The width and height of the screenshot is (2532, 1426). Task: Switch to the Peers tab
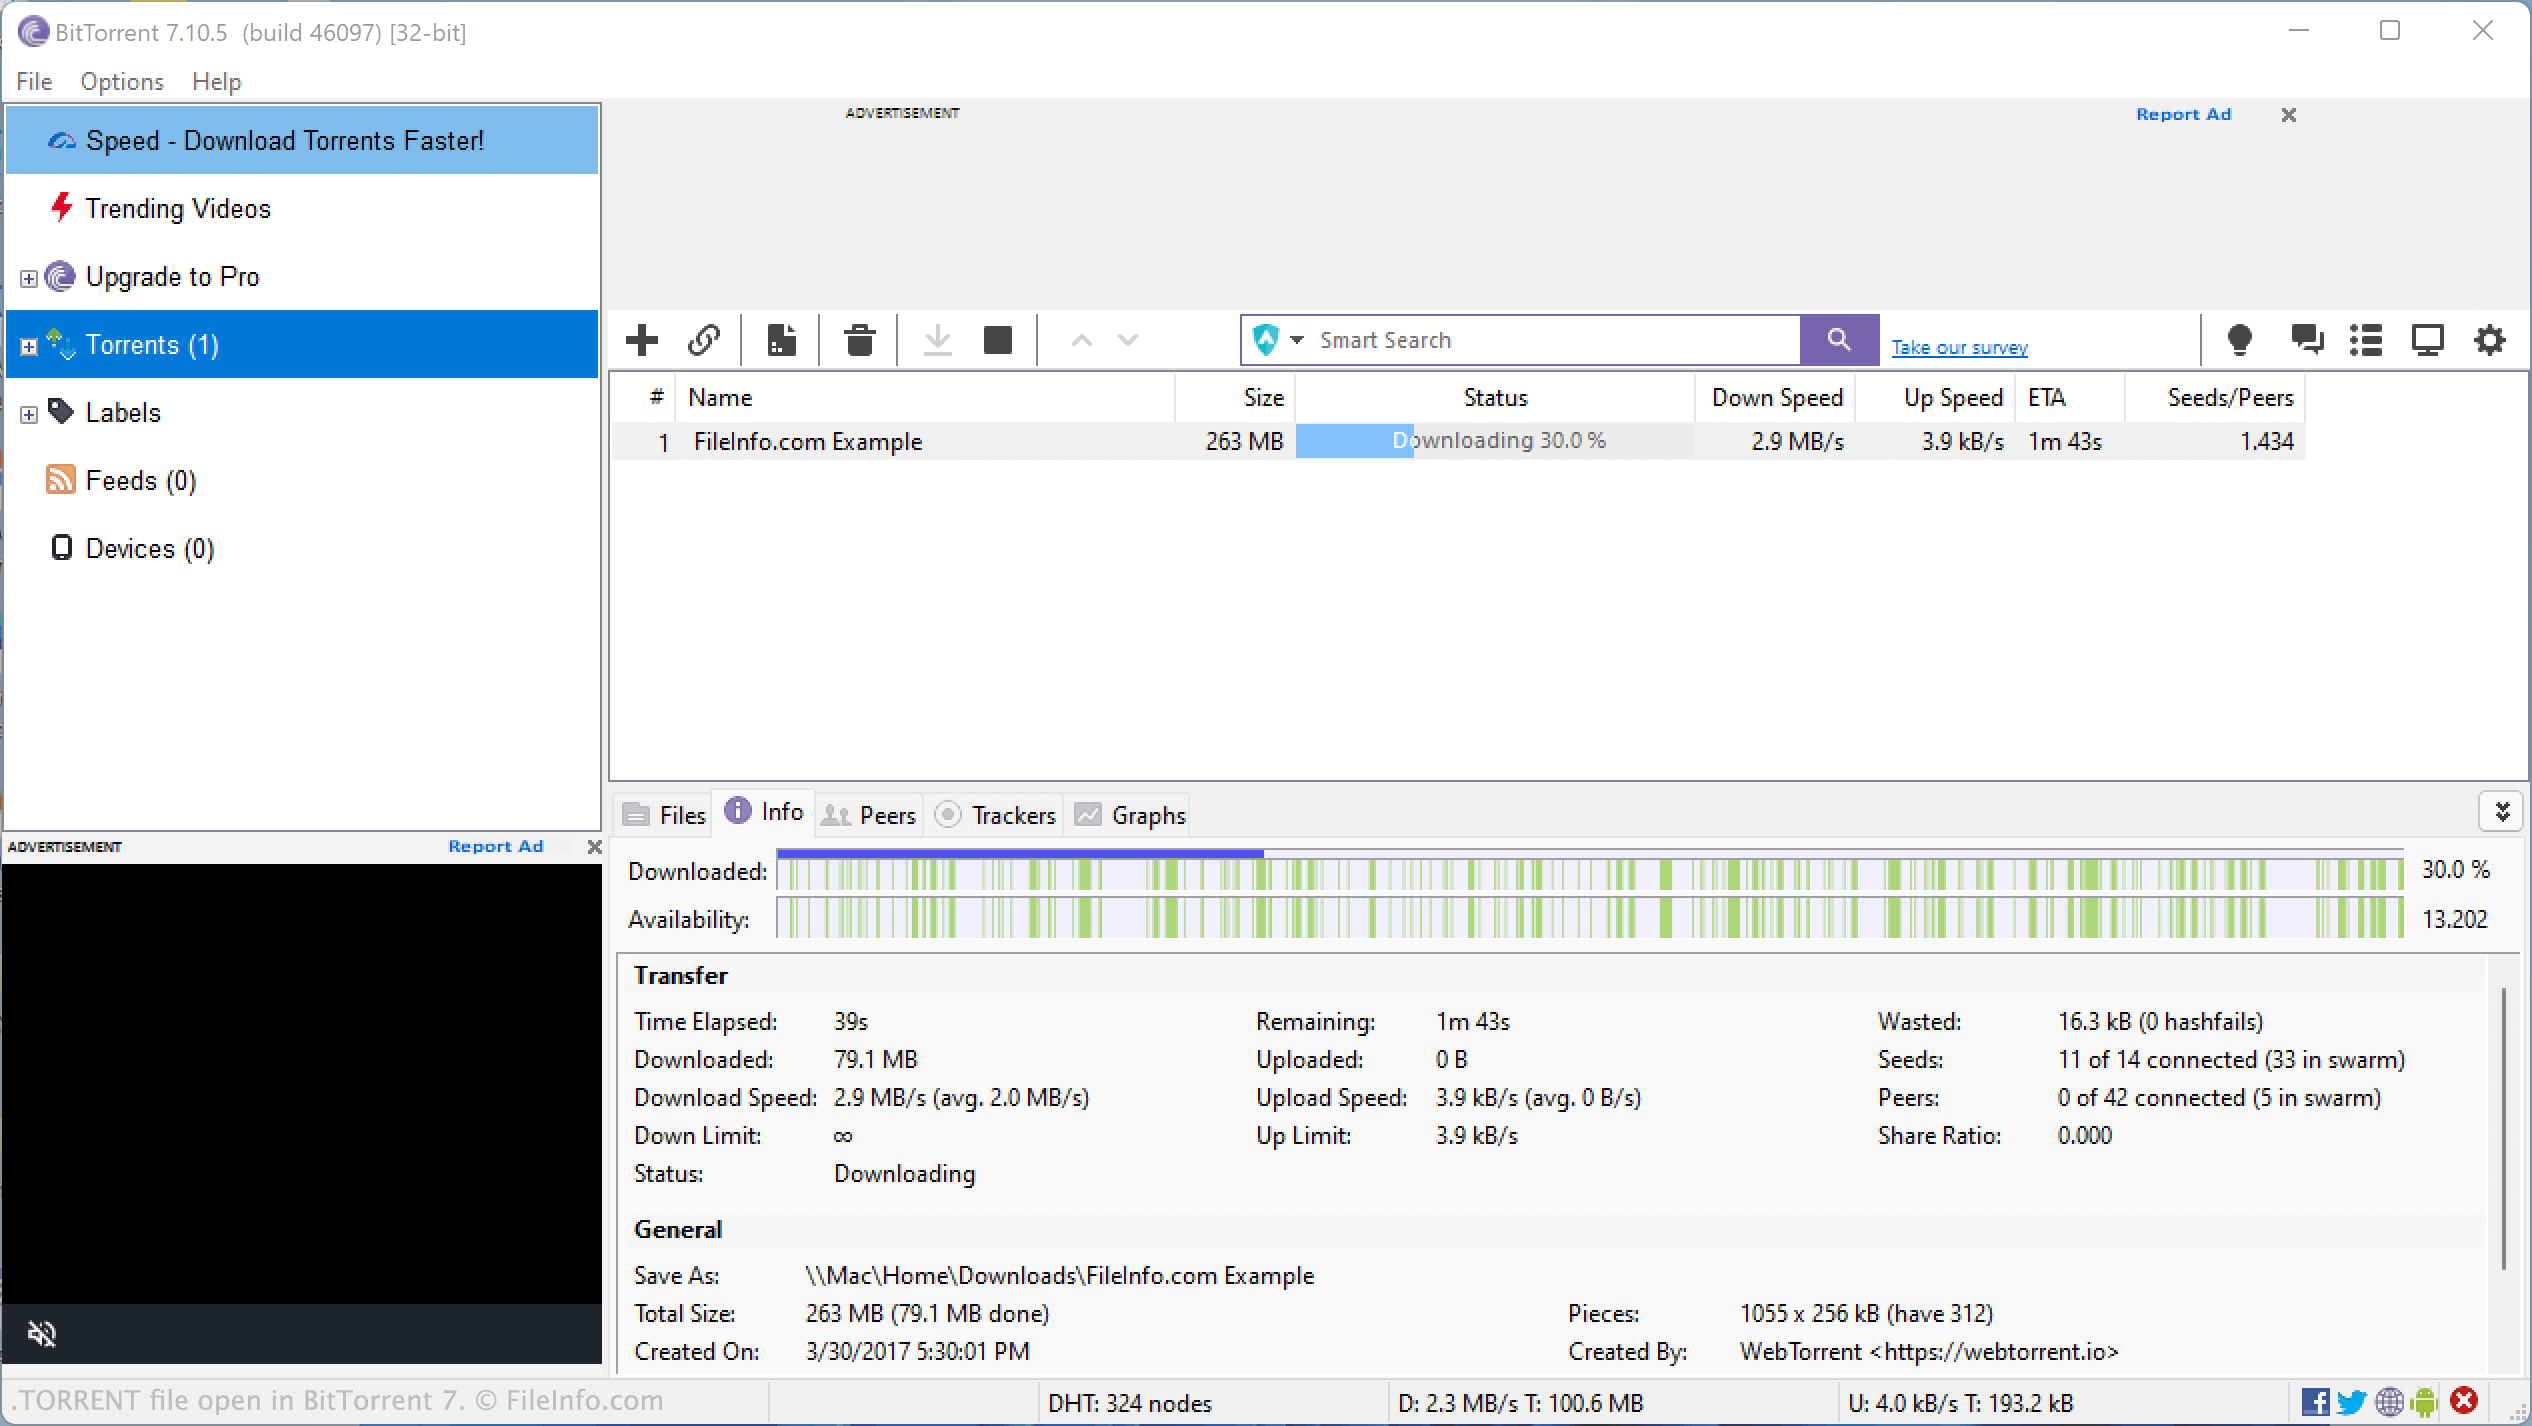point(885,812)
